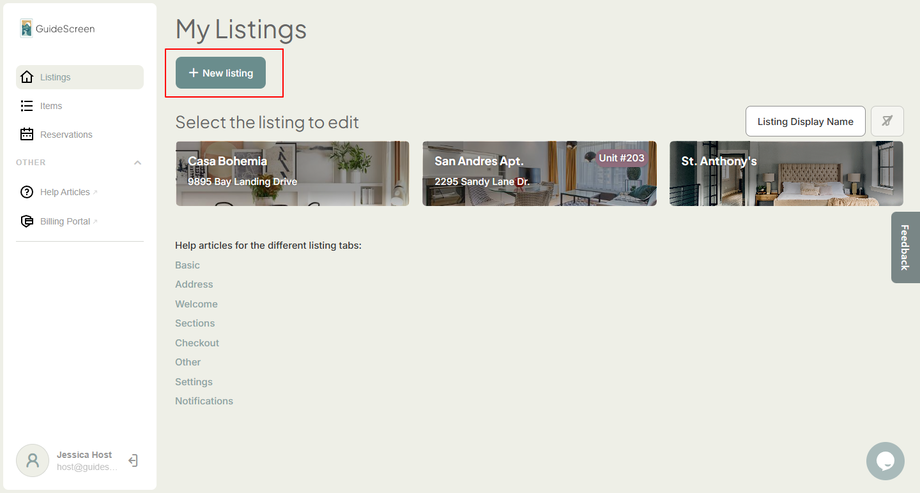Open the chat bubble widget
The image size is (920, 493).
click(x=885, y=461)
